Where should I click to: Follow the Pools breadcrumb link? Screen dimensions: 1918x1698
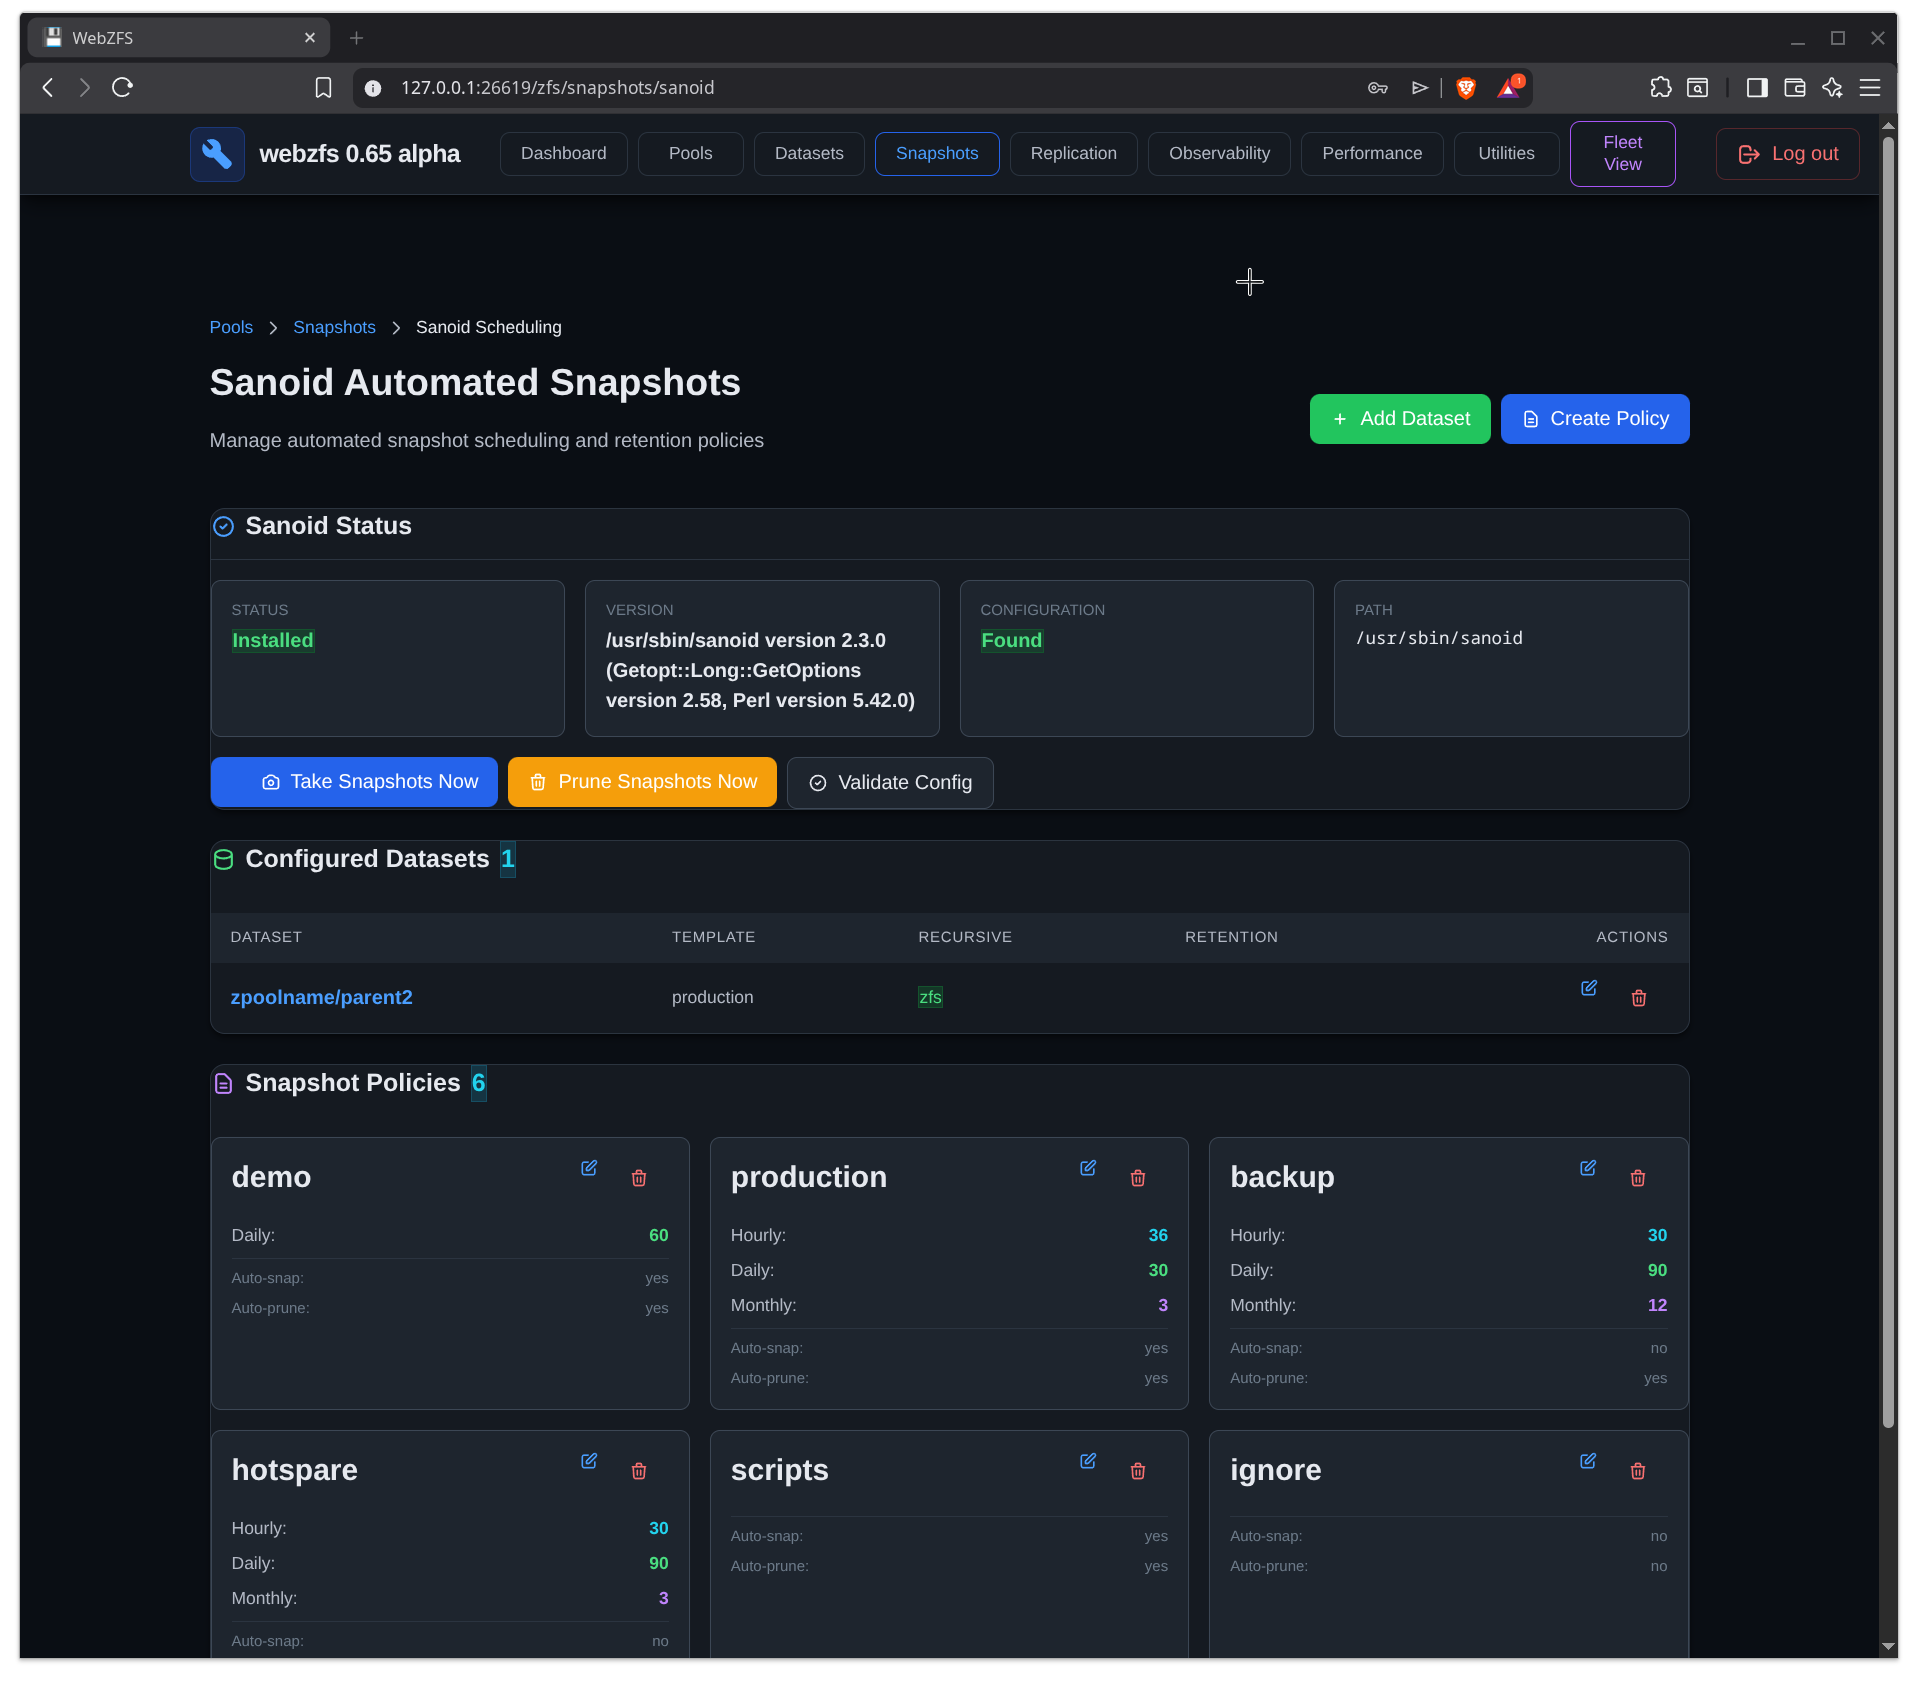click(231, 327)
